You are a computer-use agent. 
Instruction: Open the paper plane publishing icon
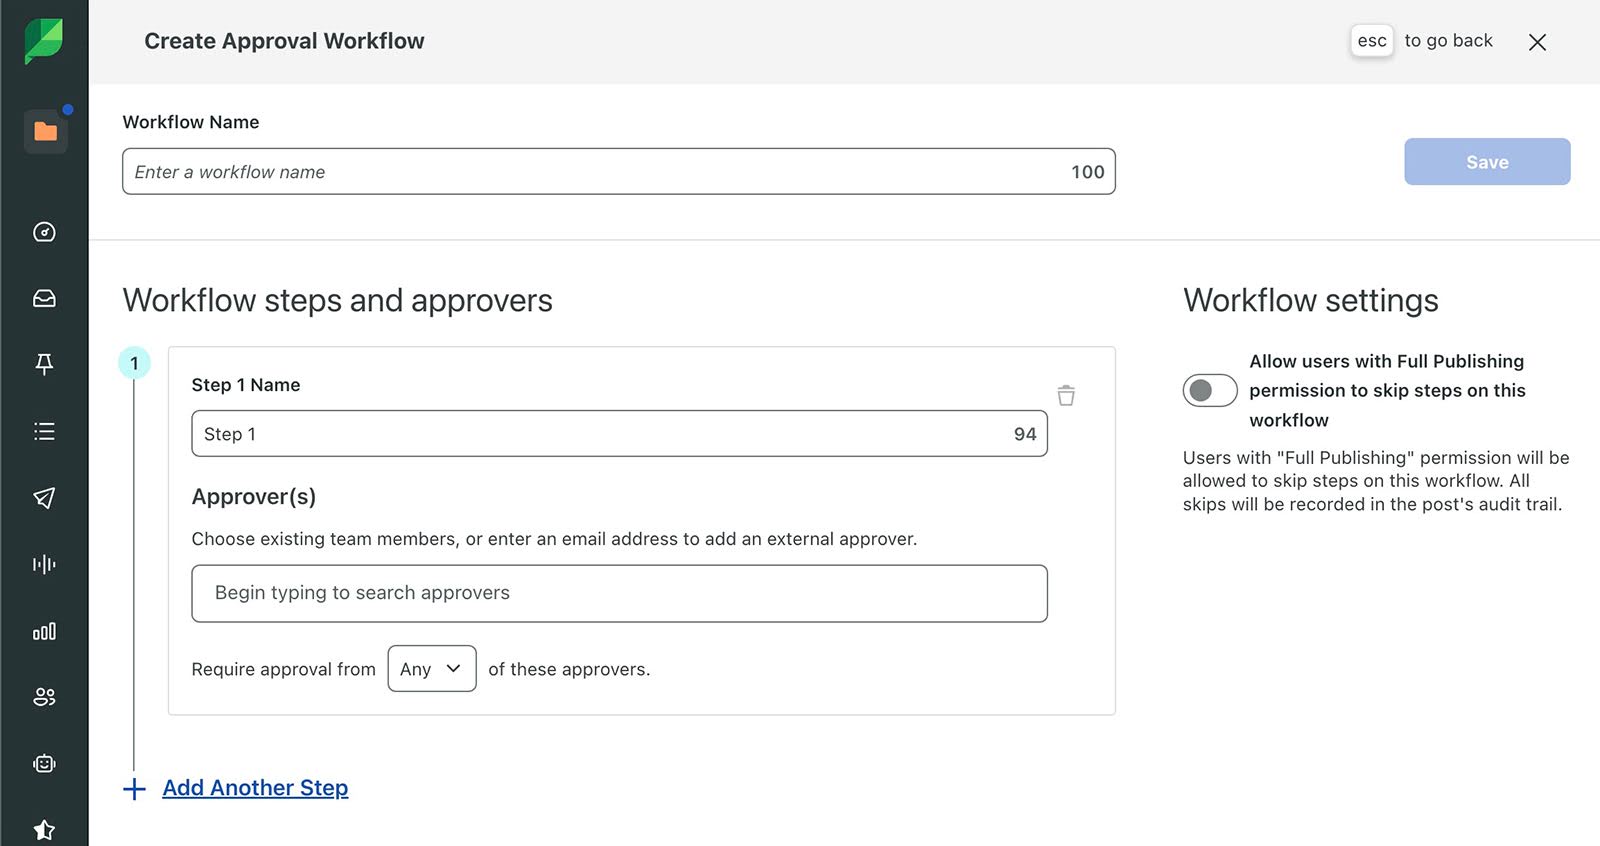point(44,497)
